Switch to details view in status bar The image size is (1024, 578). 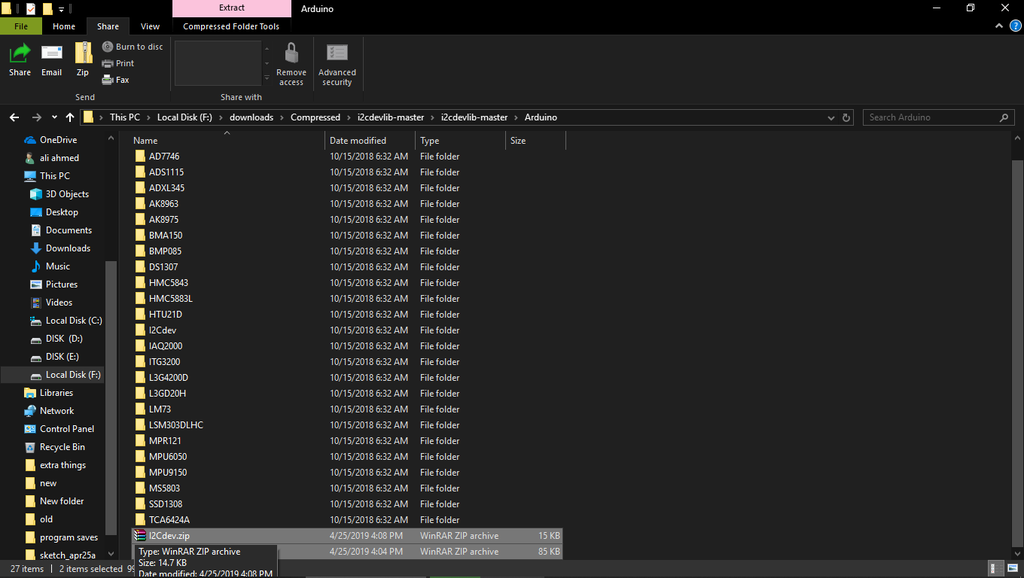[x=995, y=569]
